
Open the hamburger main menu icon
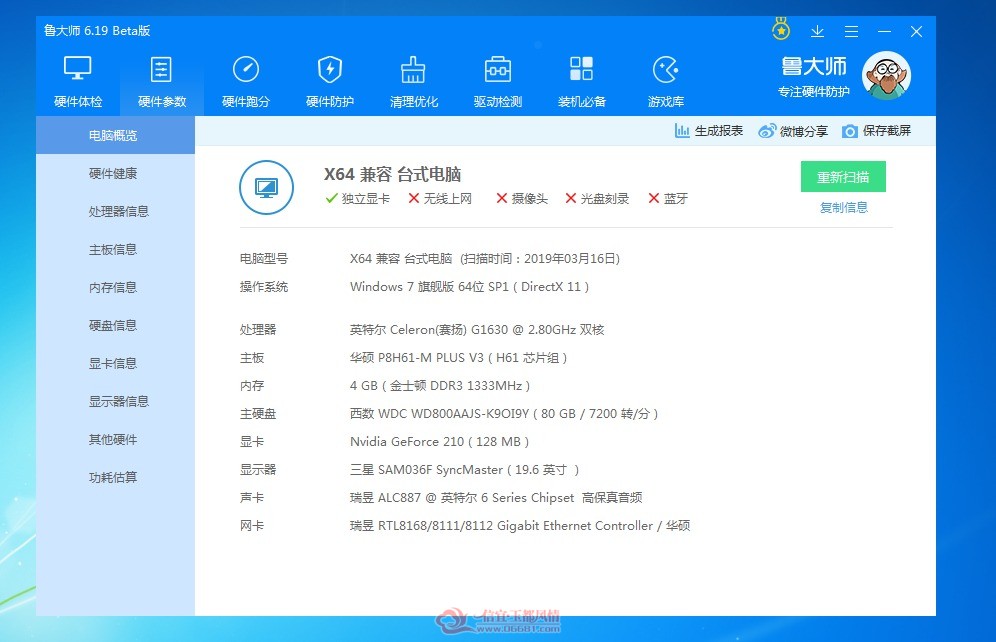tap(851, 31)
